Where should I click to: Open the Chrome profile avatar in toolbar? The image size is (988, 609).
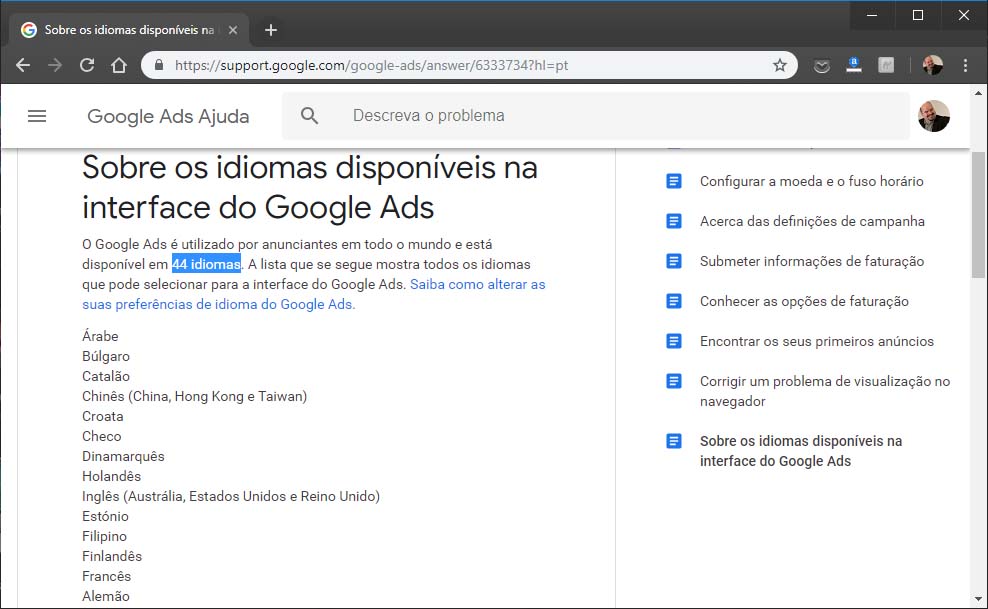coord(933,65)
